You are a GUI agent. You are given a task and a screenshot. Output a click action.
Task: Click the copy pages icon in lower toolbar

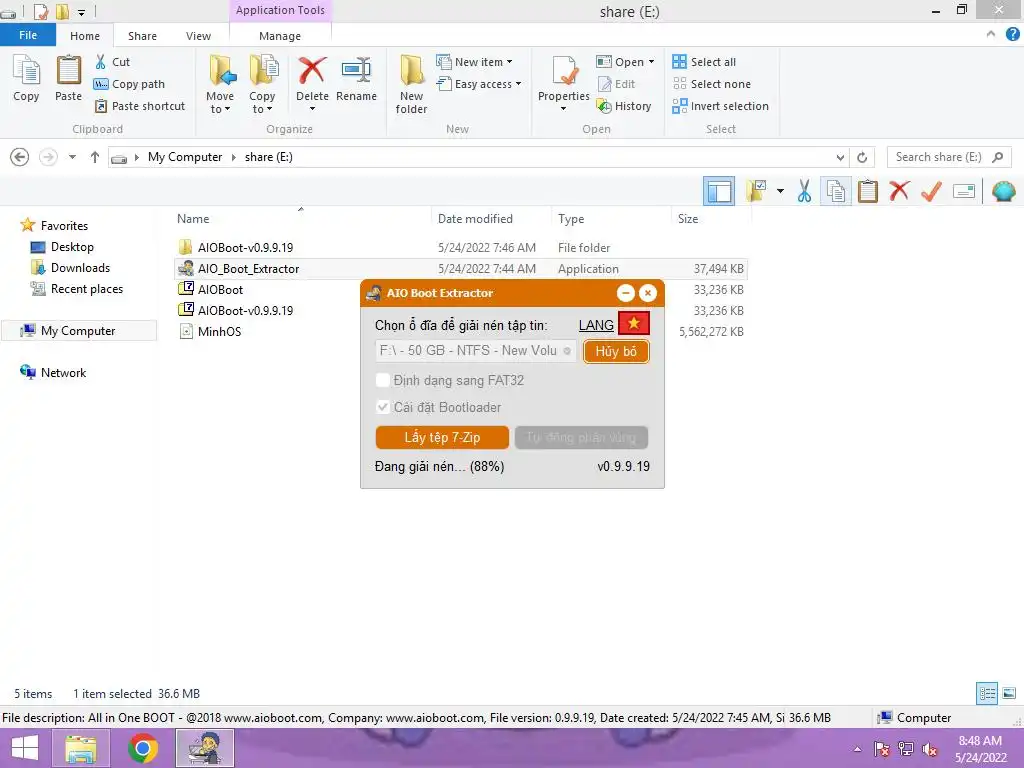click(x=836, y=191)
